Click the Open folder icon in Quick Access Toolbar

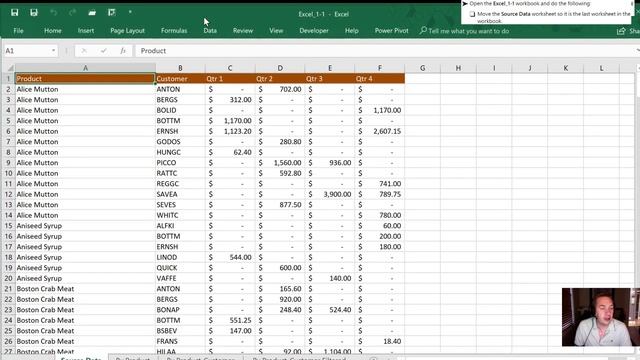pos(92,13)
